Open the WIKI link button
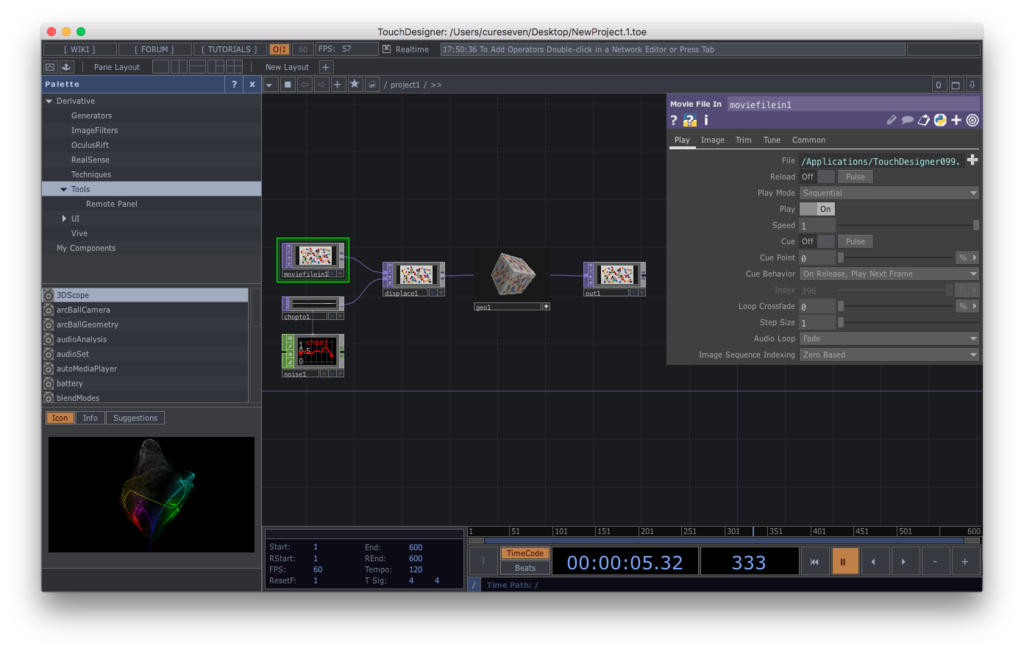Image resolution: width=1024 pixels, height=651 pixels. pyautogui.click(x=80, y=49)
